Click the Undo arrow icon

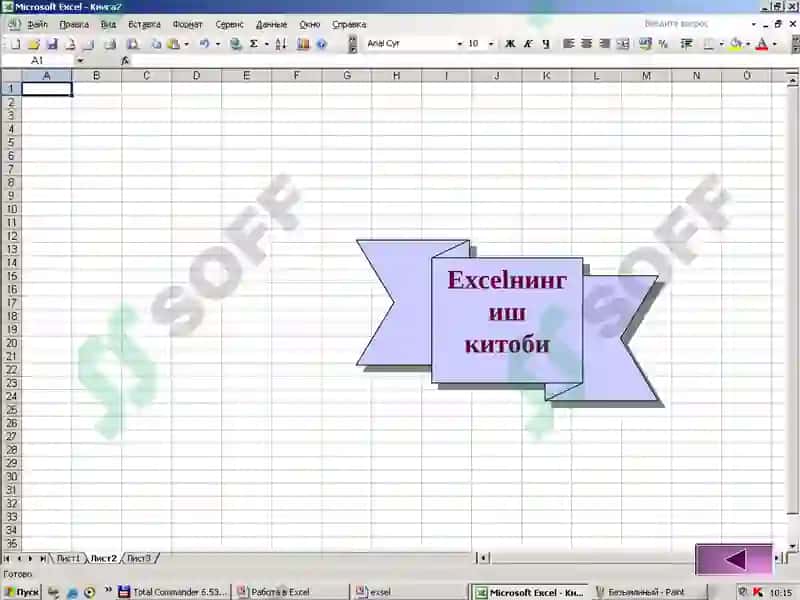tap(205, 44)
